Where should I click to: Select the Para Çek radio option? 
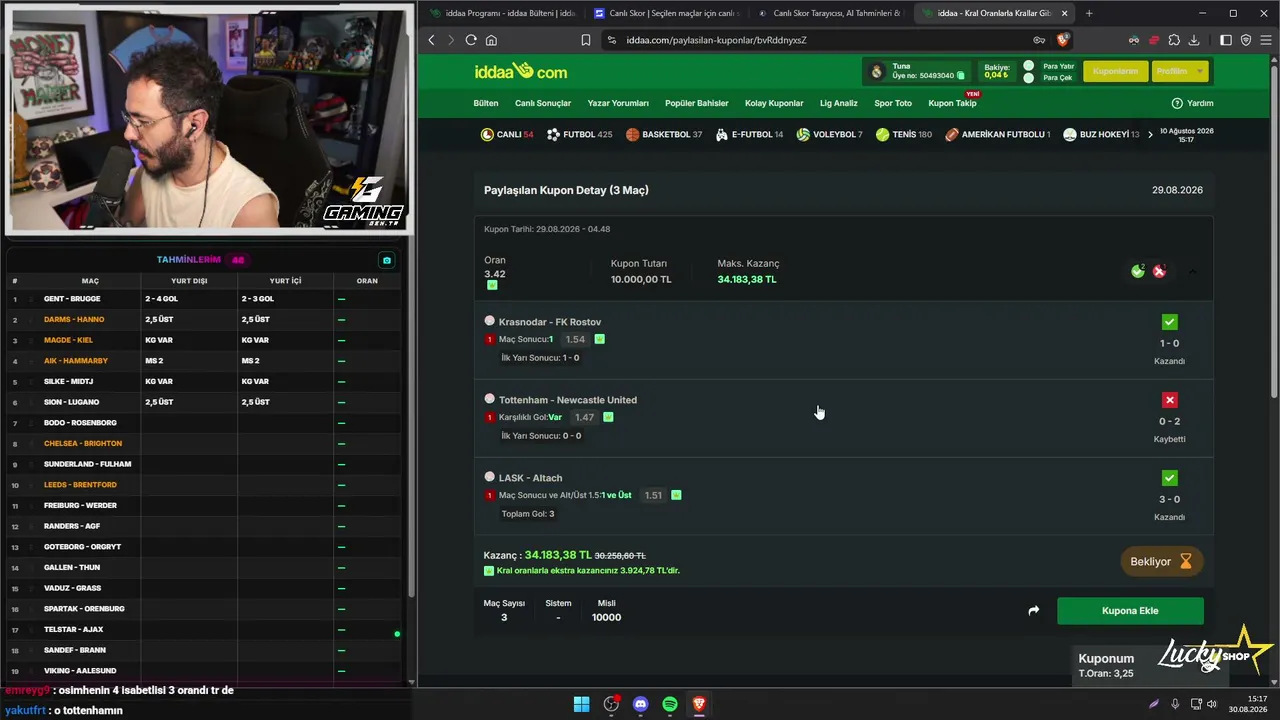(x=1028, y=78)
